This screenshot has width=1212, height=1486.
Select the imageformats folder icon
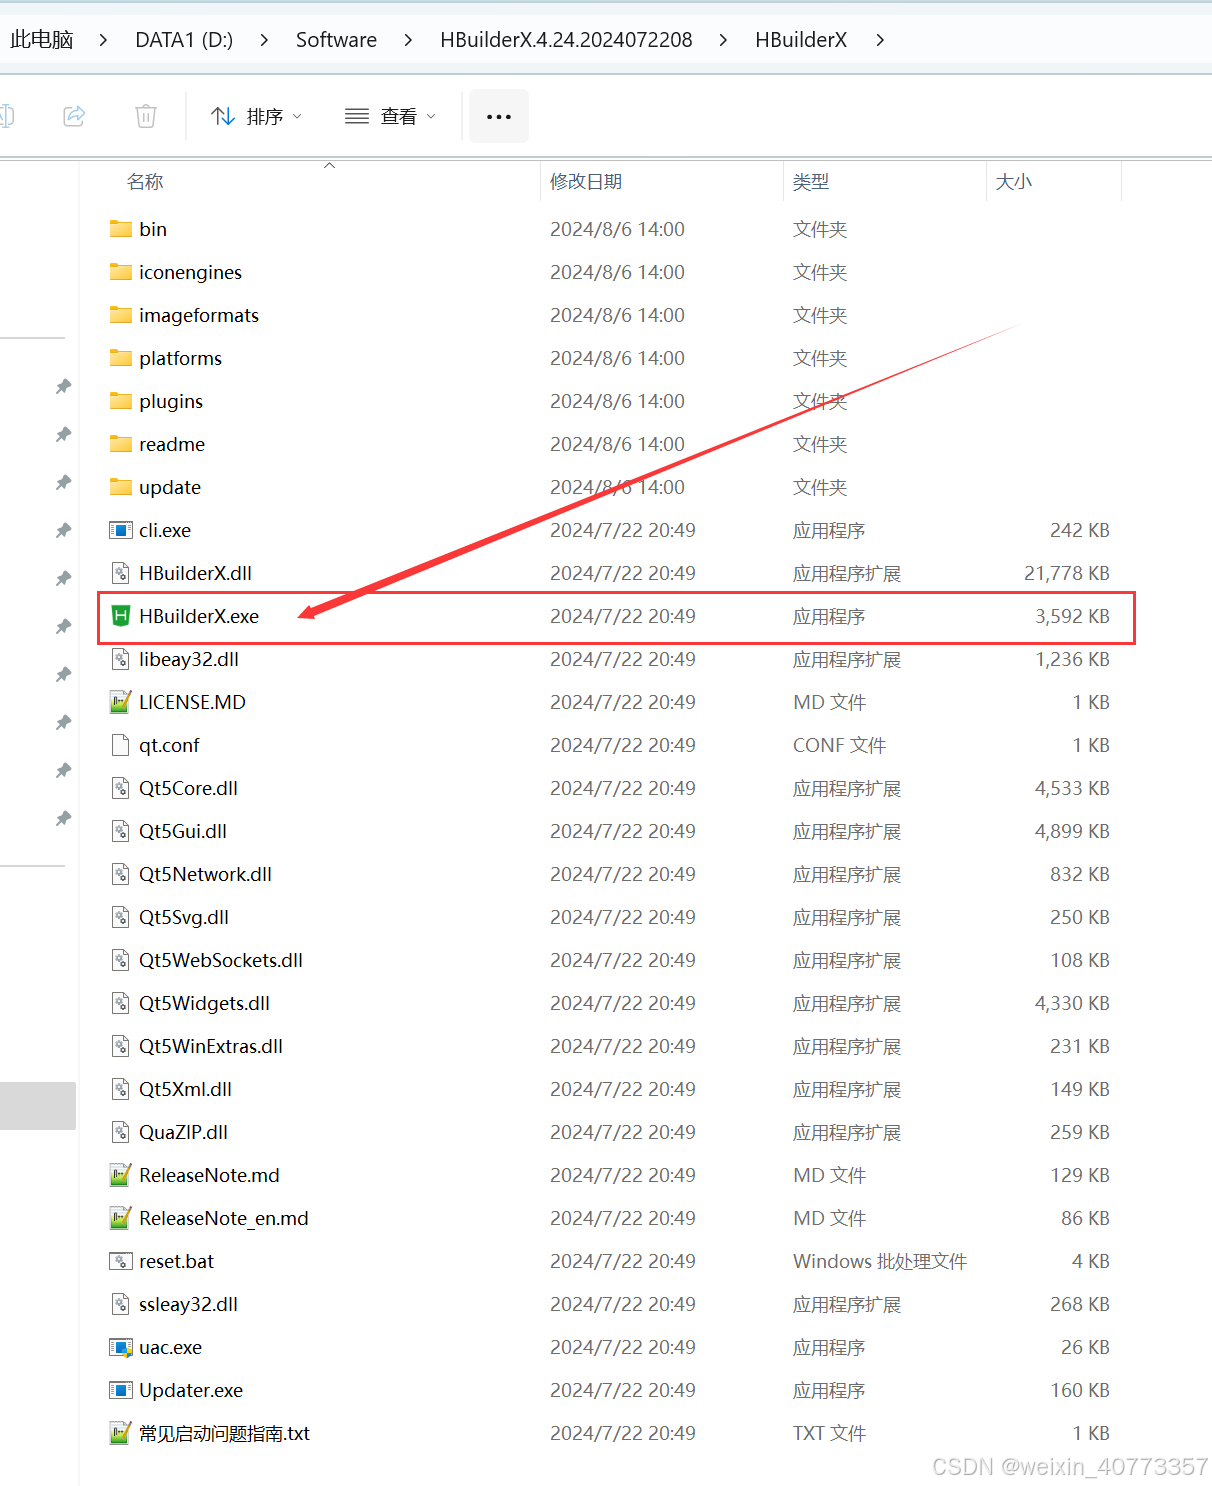pyautogui.click(x=121, y=315)
